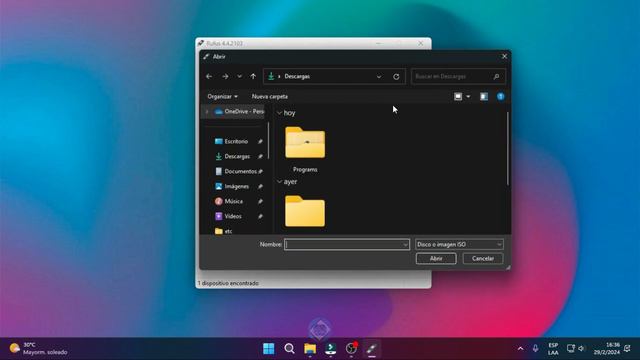The height and width of the screenshot is (360, 640).
Task: Click the pin next to Escritorio
Action: coord(260,142)
